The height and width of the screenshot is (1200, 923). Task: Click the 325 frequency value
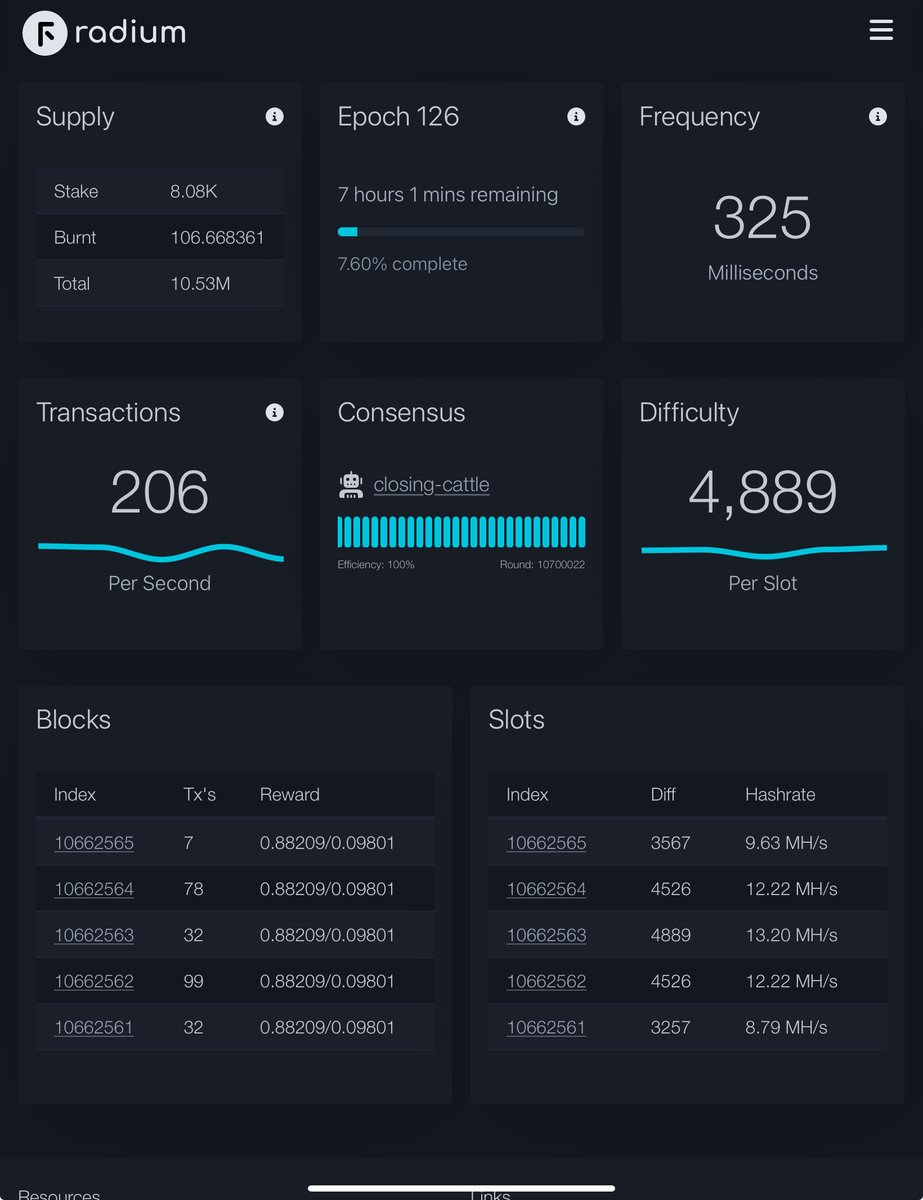[x=762, y=218]
